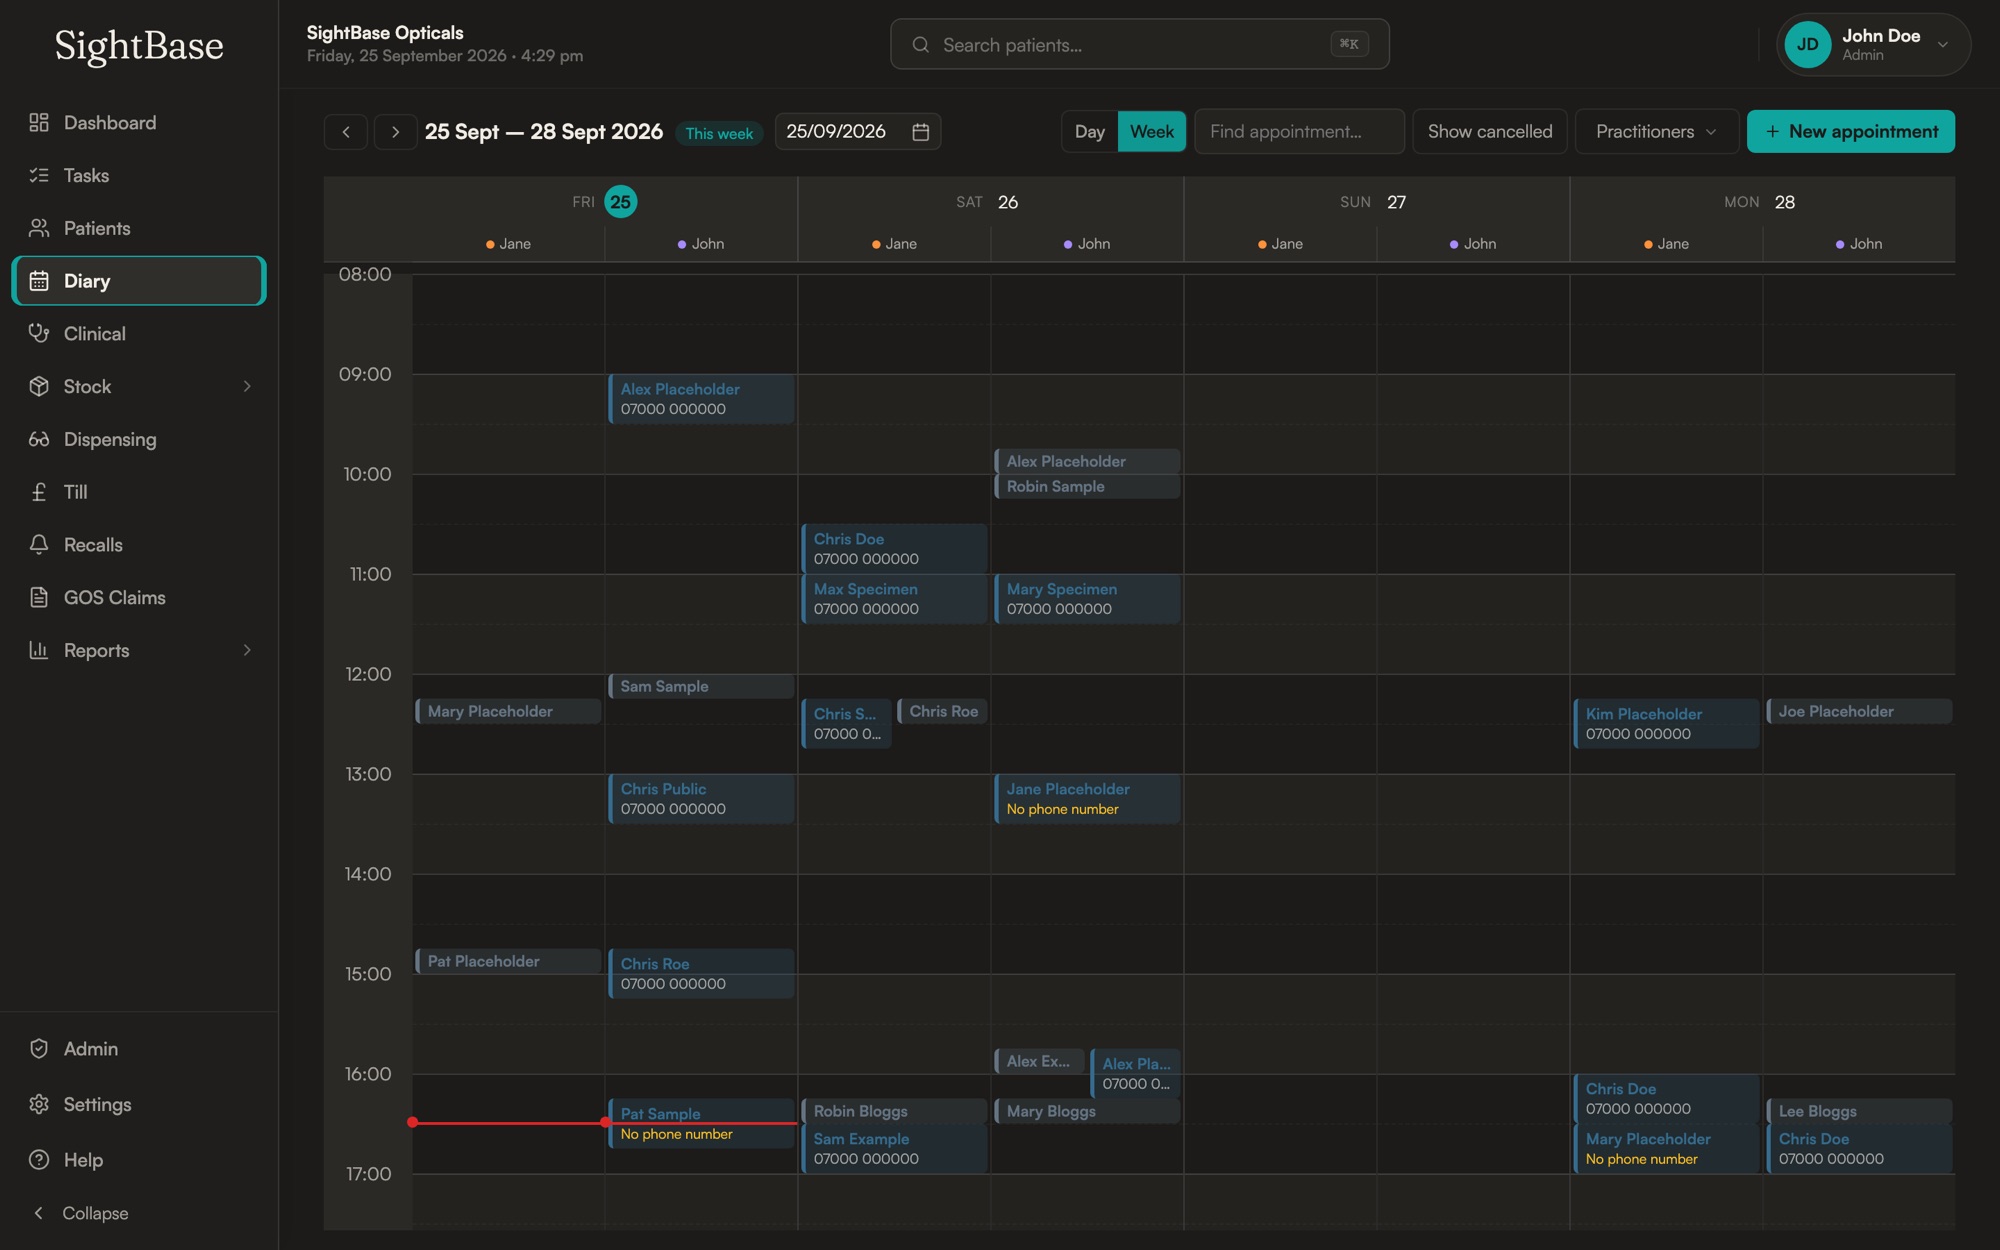Switch to the Week view
The width and height of the screenshot is (2000, 1250).
click(1152, 131)
